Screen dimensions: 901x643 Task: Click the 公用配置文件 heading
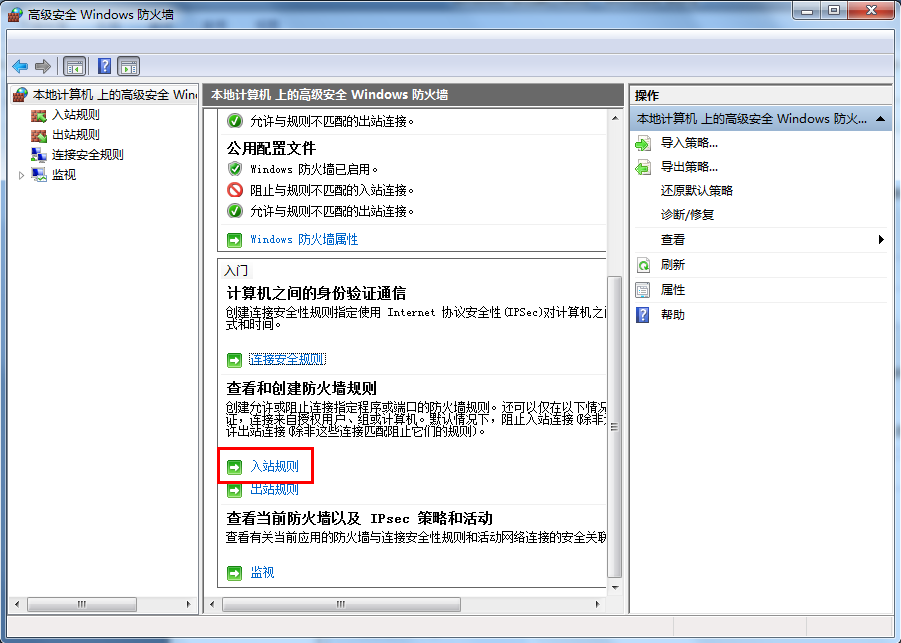271,148
